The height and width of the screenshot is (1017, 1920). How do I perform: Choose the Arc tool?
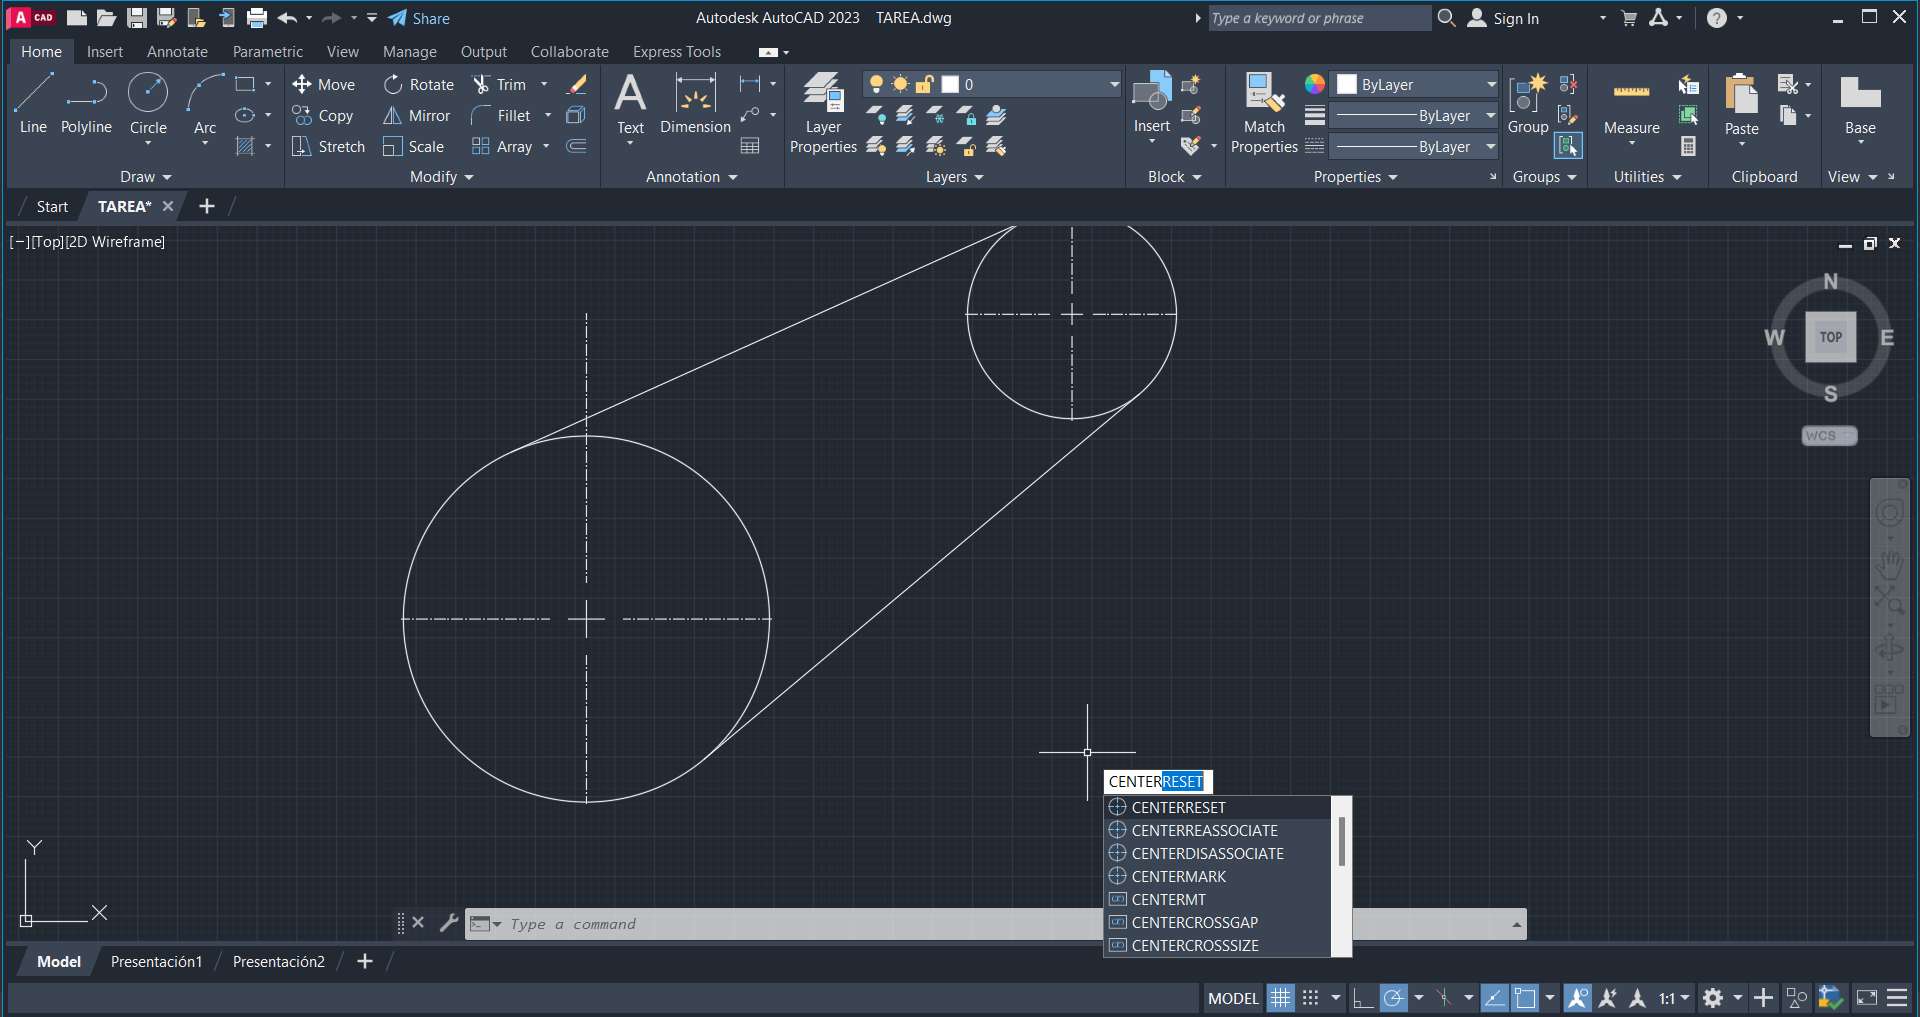[205, 103]
